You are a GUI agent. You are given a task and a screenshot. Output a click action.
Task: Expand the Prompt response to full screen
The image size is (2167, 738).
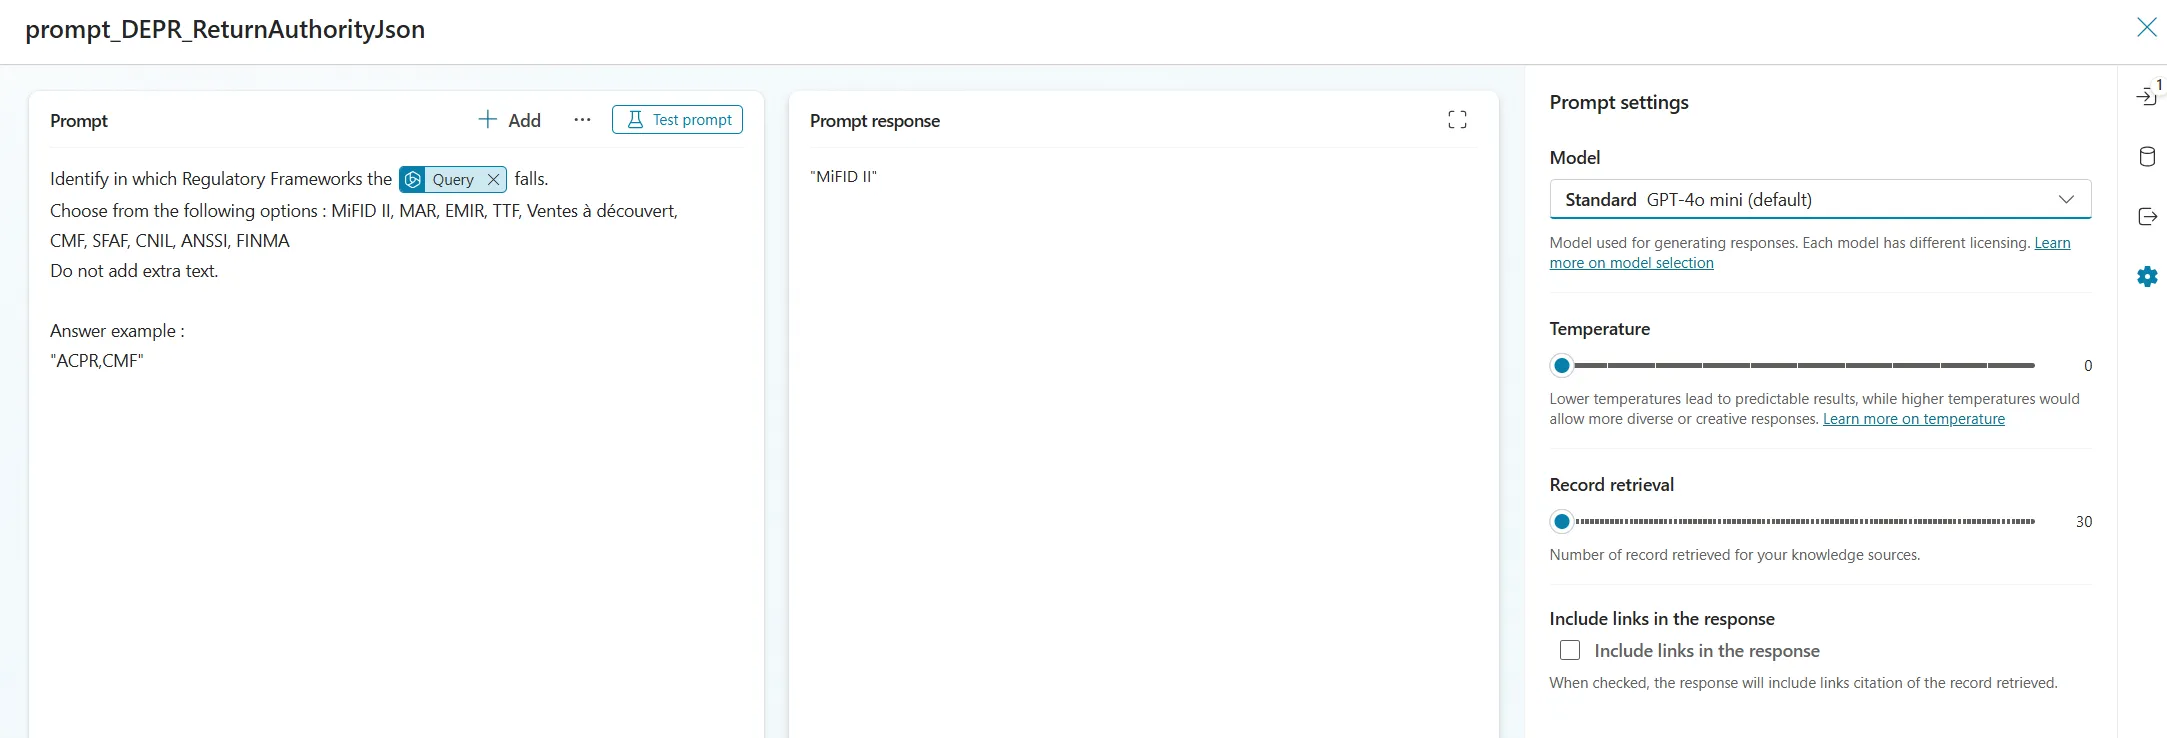[1457, 120]
